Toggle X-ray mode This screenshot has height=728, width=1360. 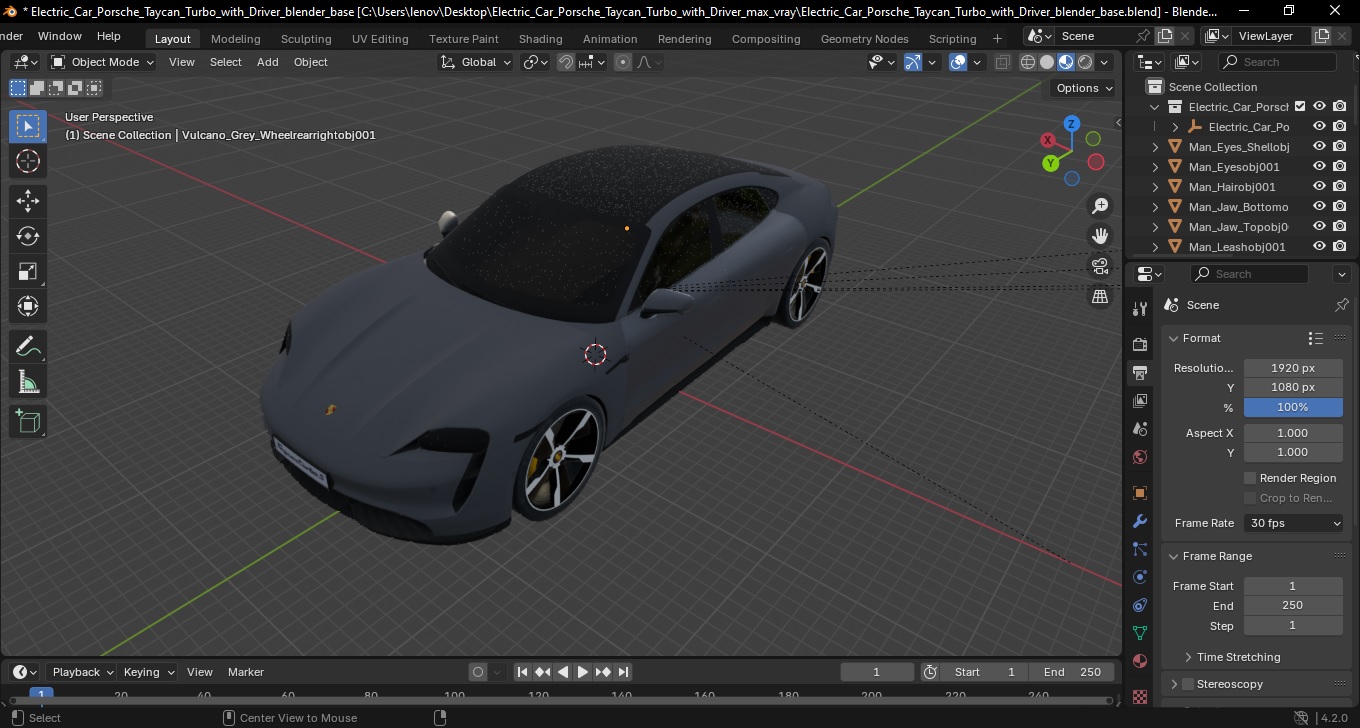click(x=1003, y=62)
